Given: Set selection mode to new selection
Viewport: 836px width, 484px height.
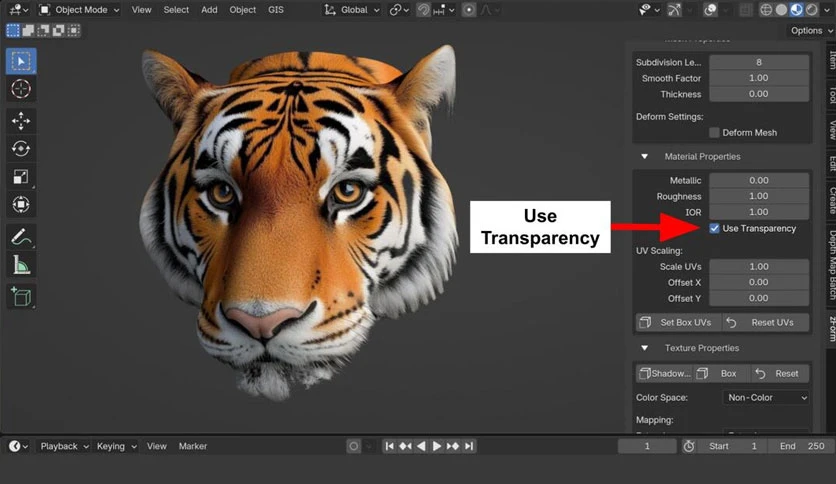Looking at the screenshot, I should point(13,30).
